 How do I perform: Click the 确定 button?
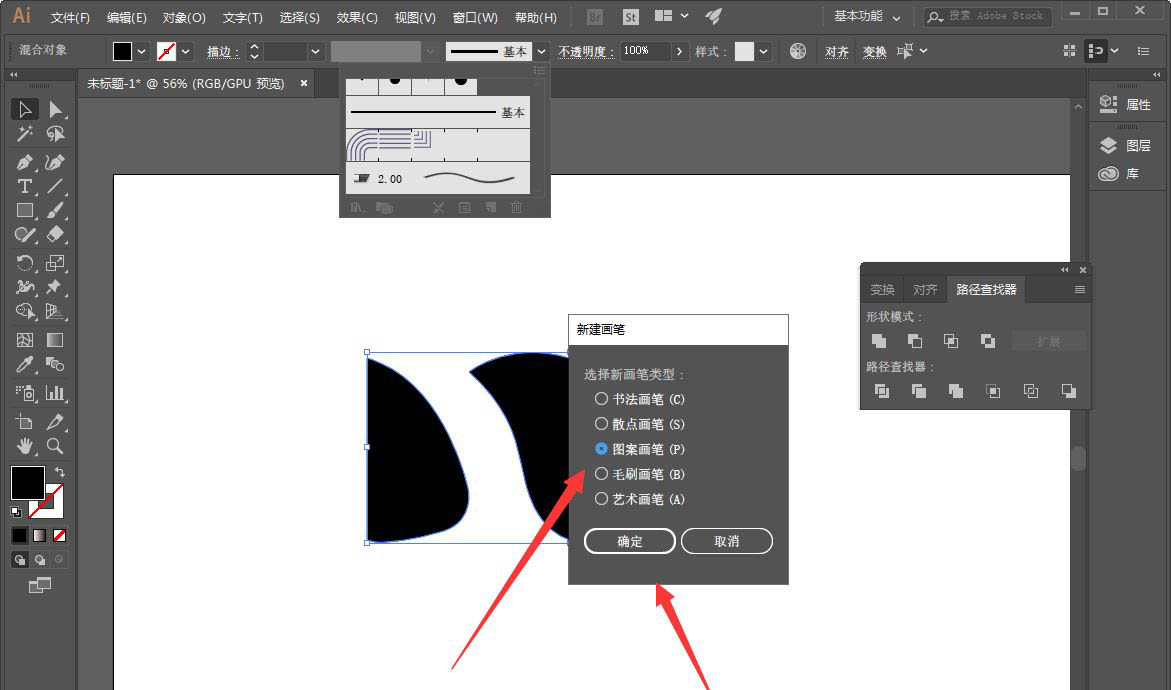click(630, 541)
